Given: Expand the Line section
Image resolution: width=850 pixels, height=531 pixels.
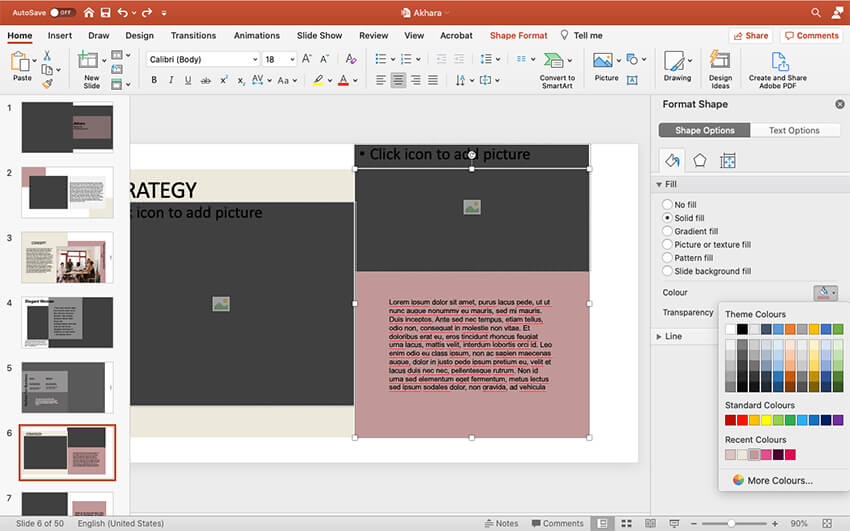Looking at the screenshot, I should coord(673,336).
